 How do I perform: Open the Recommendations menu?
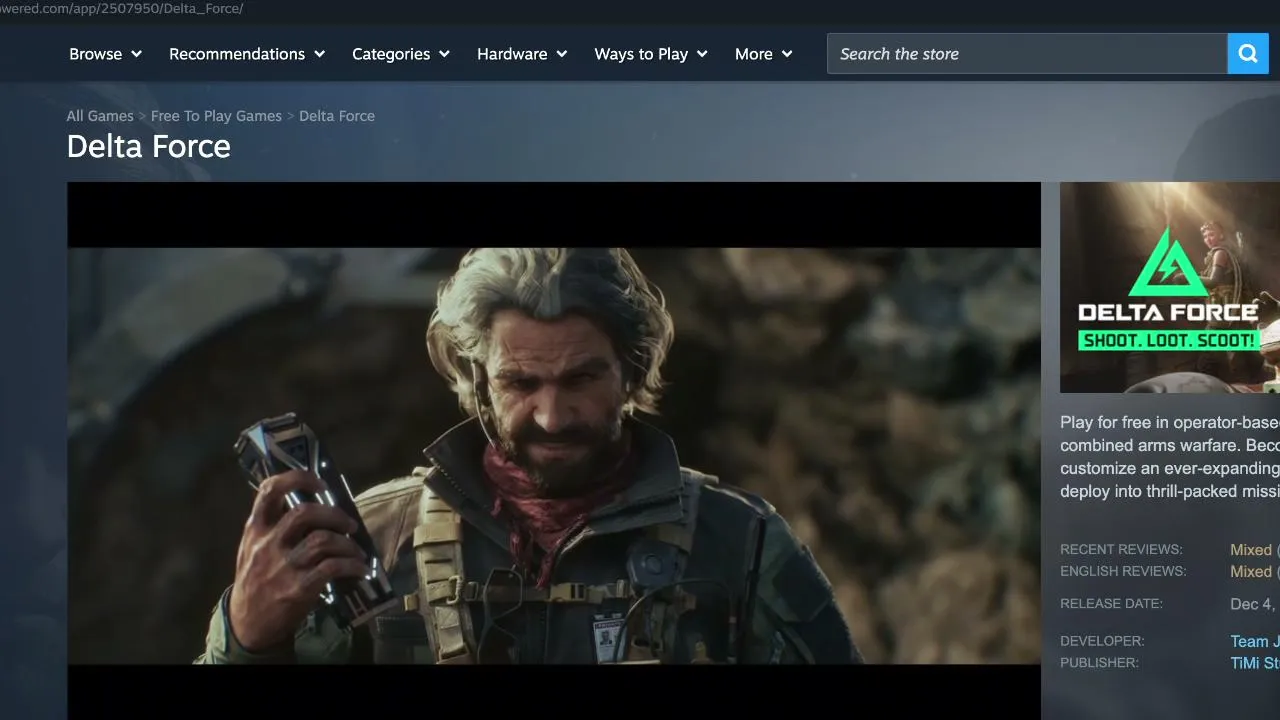point(247,54)
